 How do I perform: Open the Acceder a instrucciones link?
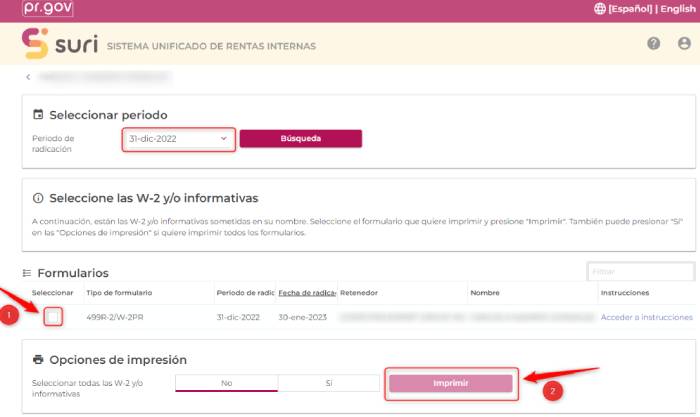click(646, 317)
